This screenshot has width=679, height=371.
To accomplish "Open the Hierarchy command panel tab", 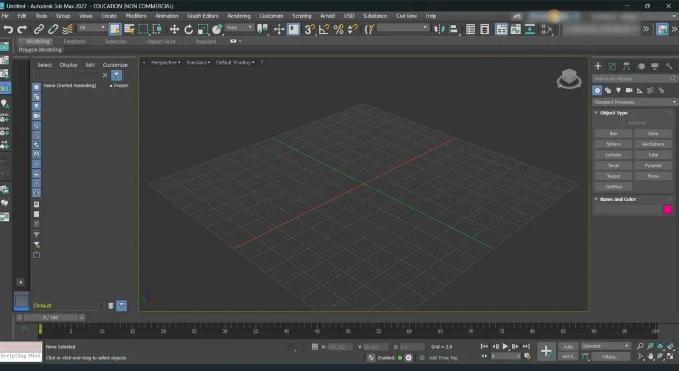I will [x=627, y=66].
